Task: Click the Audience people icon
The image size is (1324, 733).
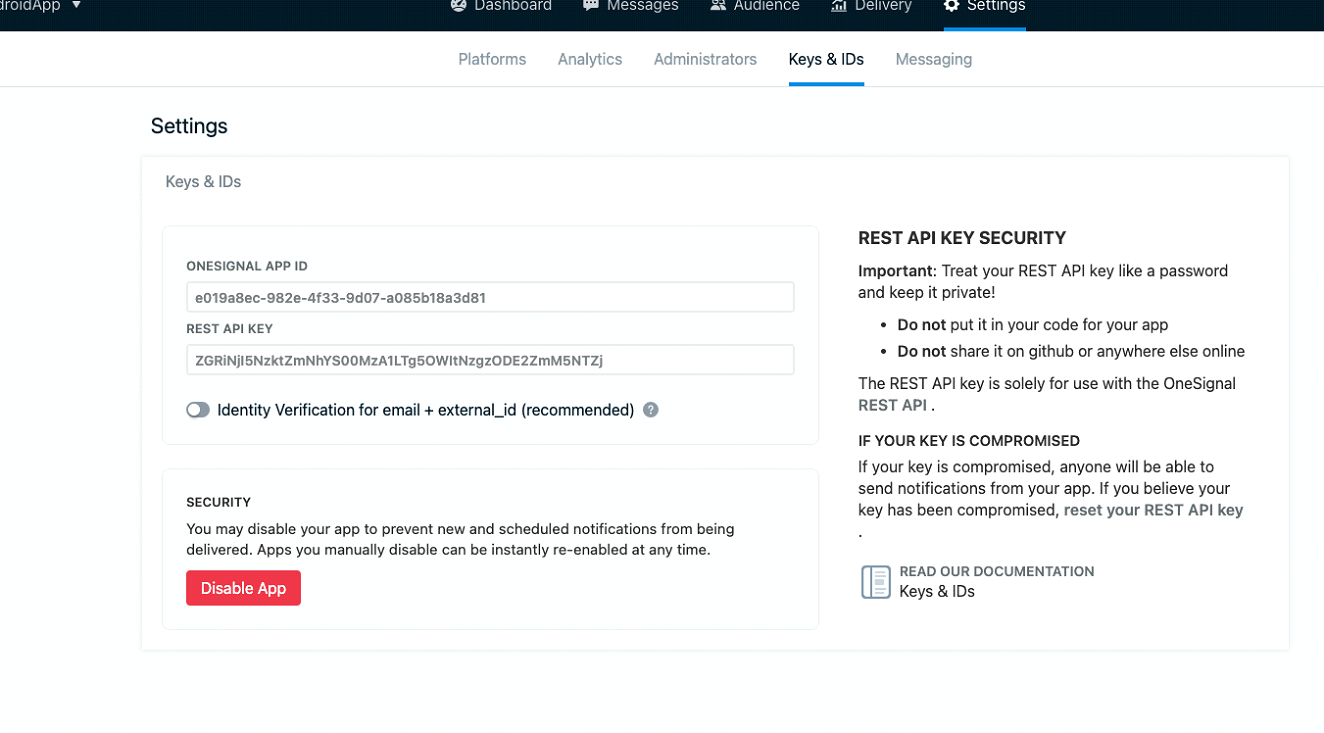Action: (718, 6)
